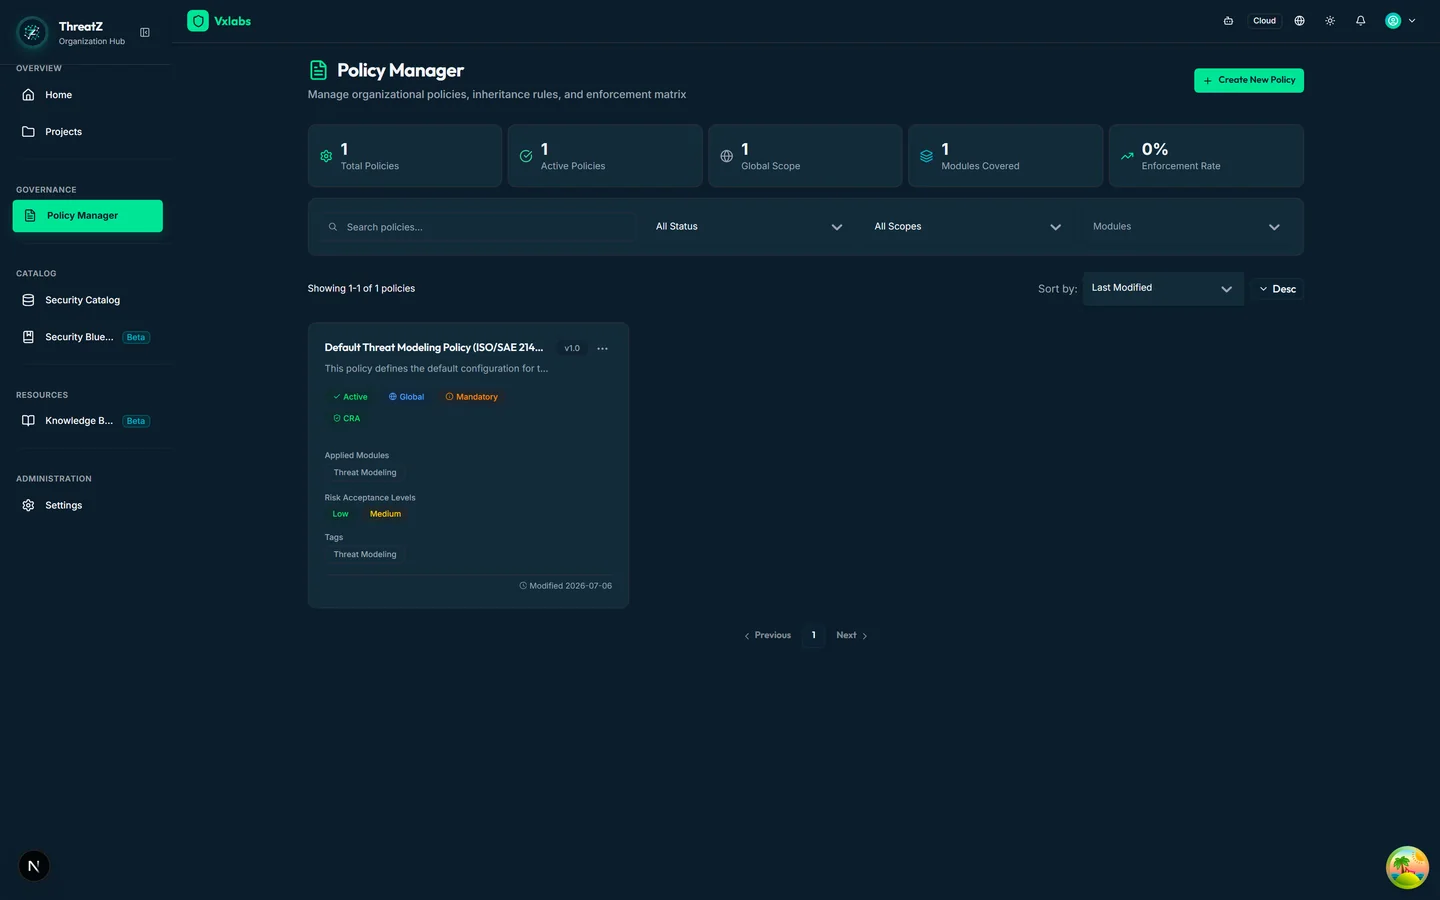Click the Enforcement Rate trend icon
Image resolution: width=1440 pixels, height=900 pixels.
(x=1127, y=156)
